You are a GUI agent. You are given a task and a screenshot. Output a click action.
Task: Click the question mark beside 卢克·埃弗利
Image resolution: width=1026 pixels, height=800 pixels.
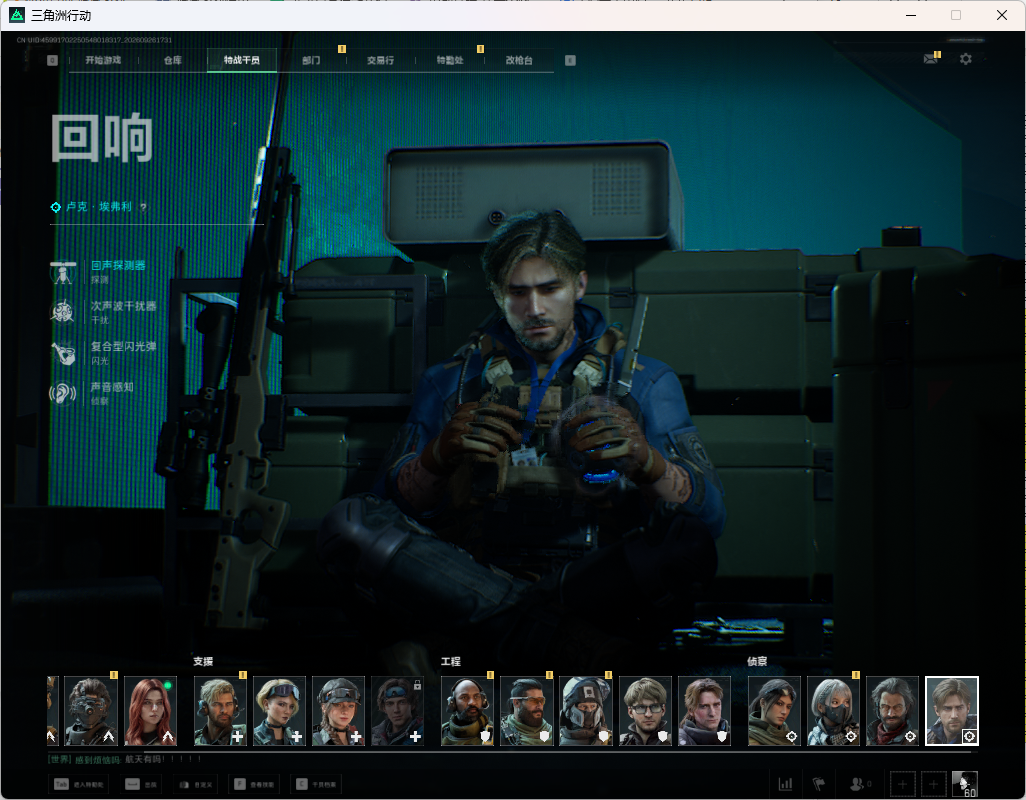pyautogui.click(x=143, y=207)
